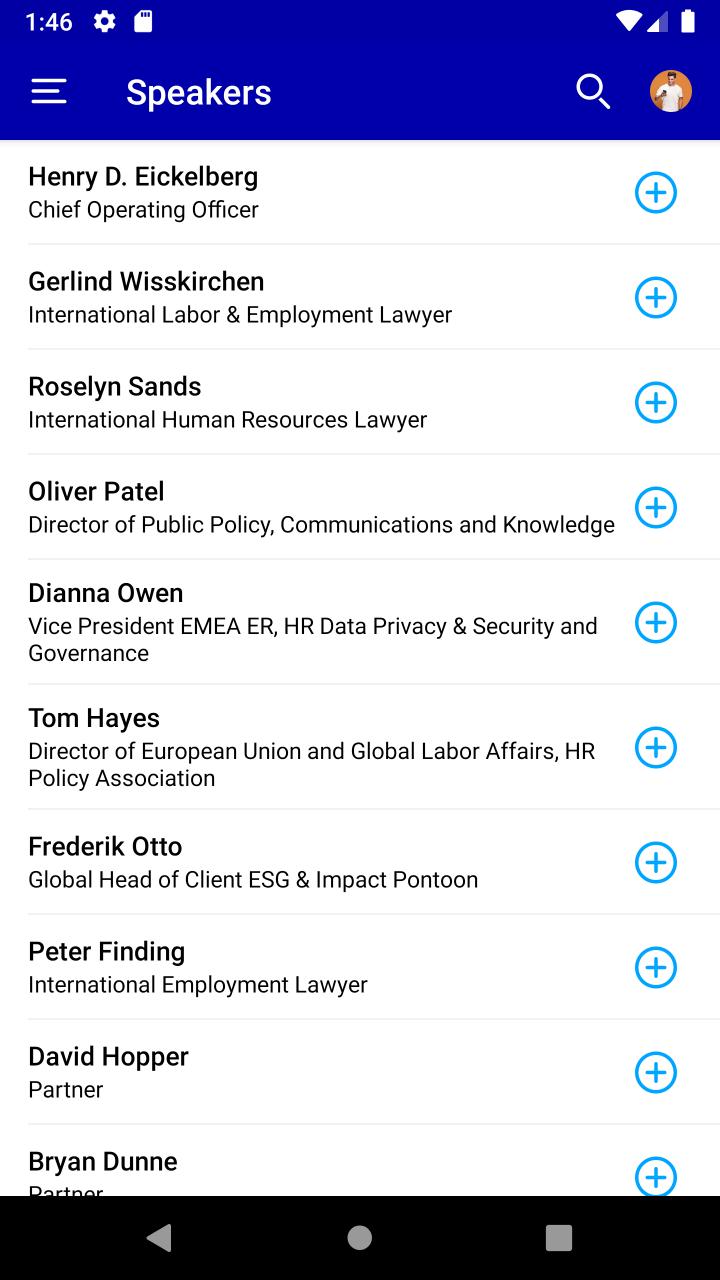Go back with Android back button
720x1280 pixels.
(159, 1238)
